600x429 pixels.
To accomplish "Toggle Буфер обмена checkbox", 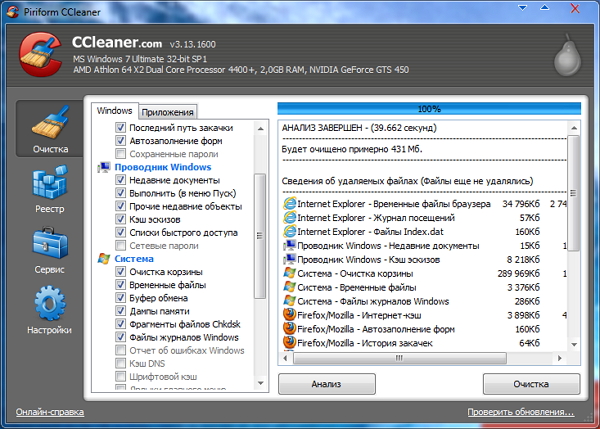I will pyautogui.click(x=121, y=298).
